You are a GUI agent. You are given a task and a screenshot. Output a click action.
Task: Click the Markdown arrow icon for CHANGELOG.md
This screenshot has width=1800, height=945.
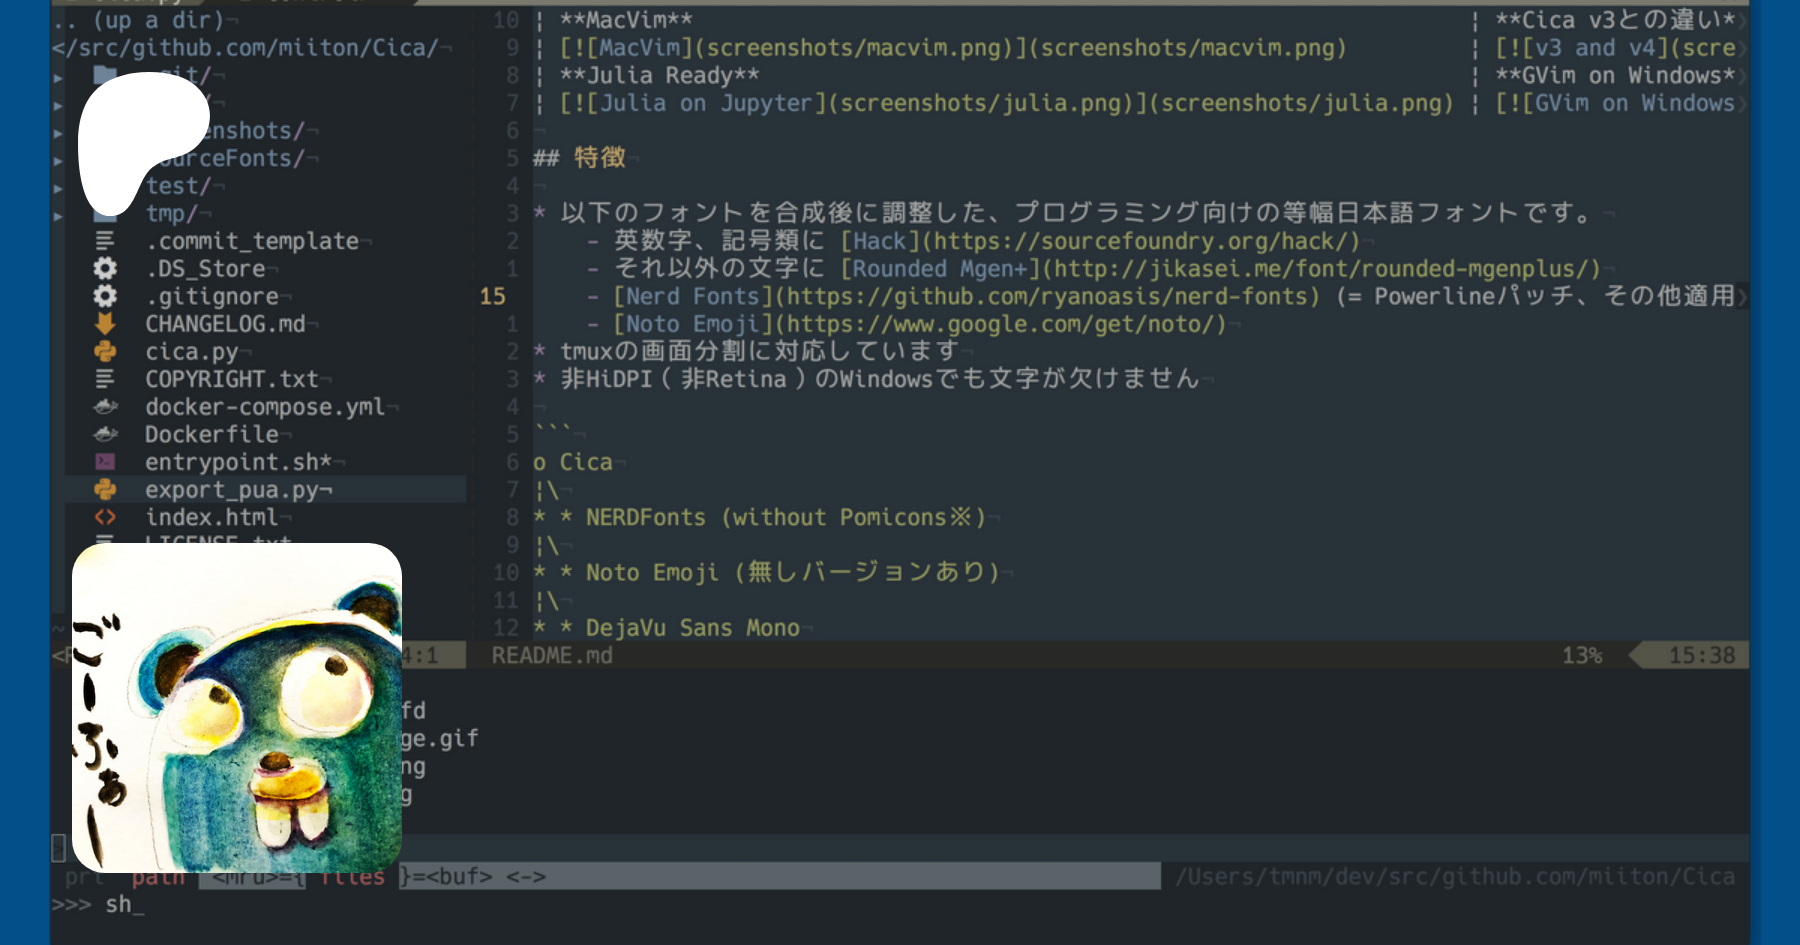pyautogui.click(x=105, y=324)
